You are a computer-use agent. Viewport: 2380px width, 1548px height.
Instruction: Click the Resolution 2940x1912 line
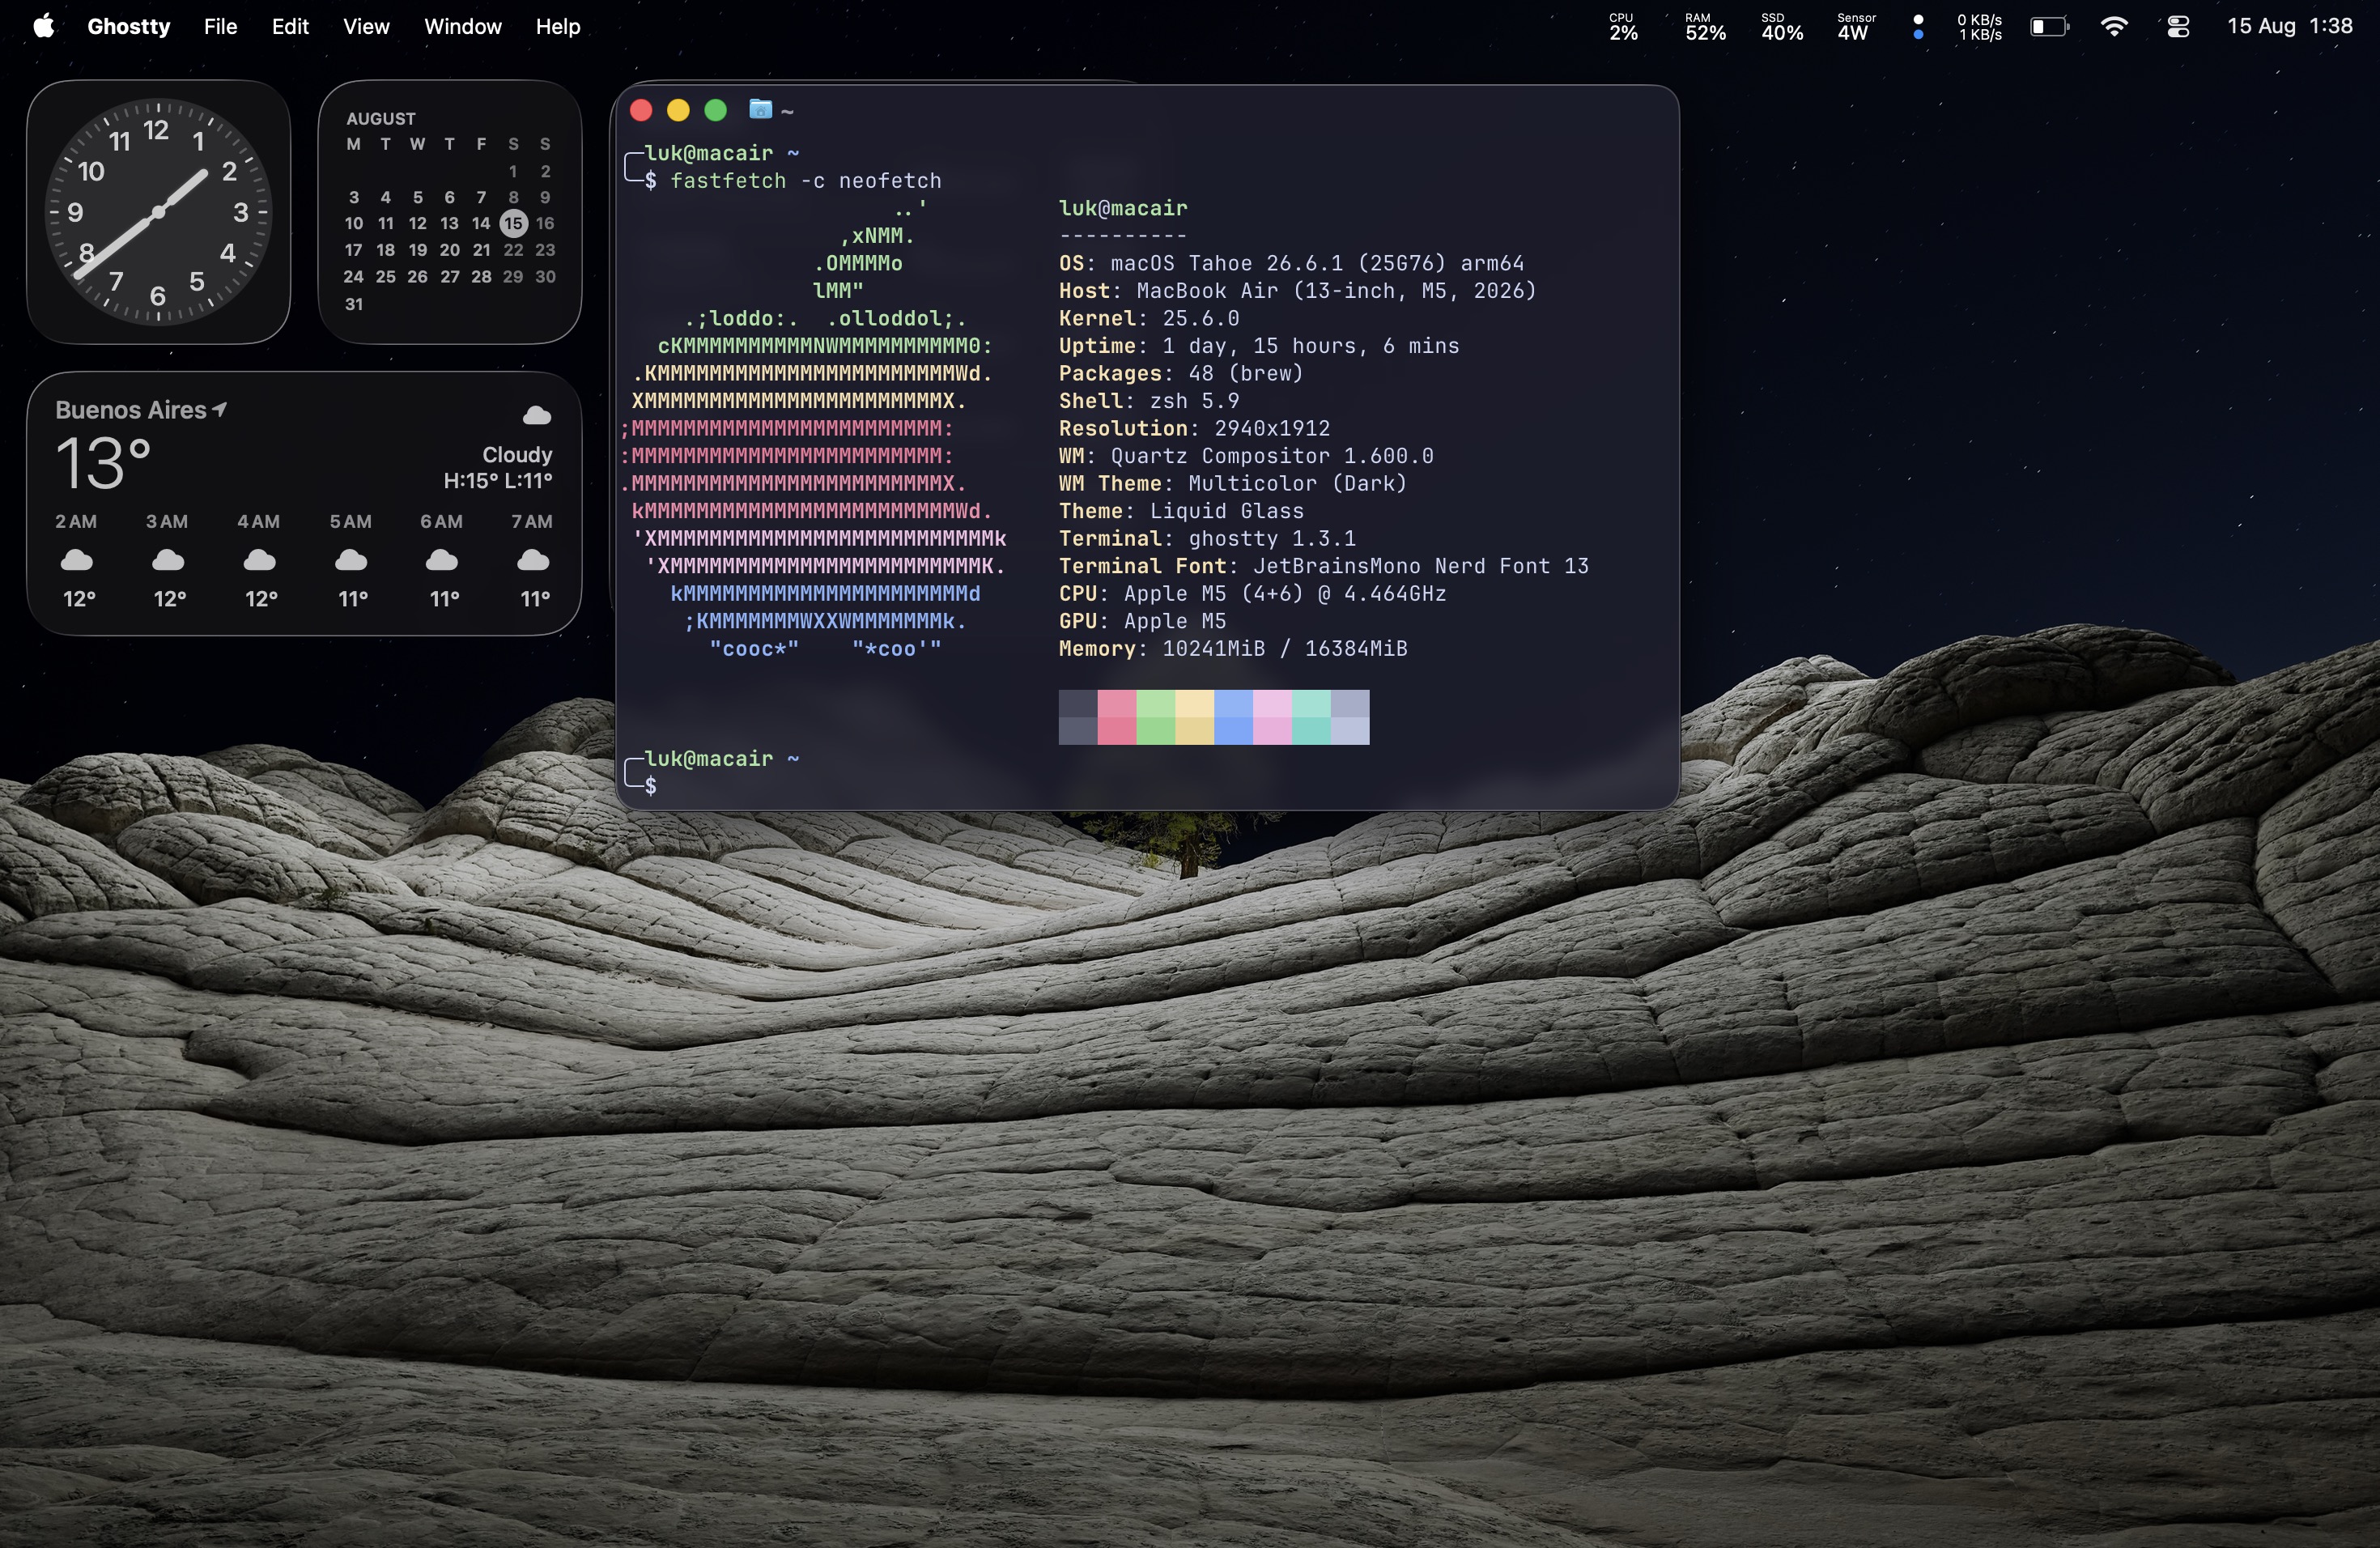[1195, 428]
